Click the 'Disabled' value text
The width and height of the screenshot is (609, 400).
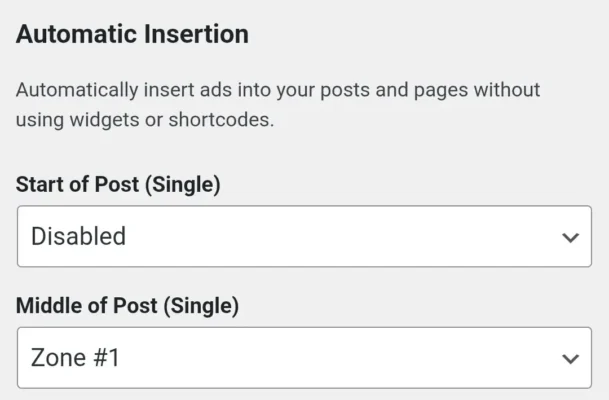click(x=78, y=237)
